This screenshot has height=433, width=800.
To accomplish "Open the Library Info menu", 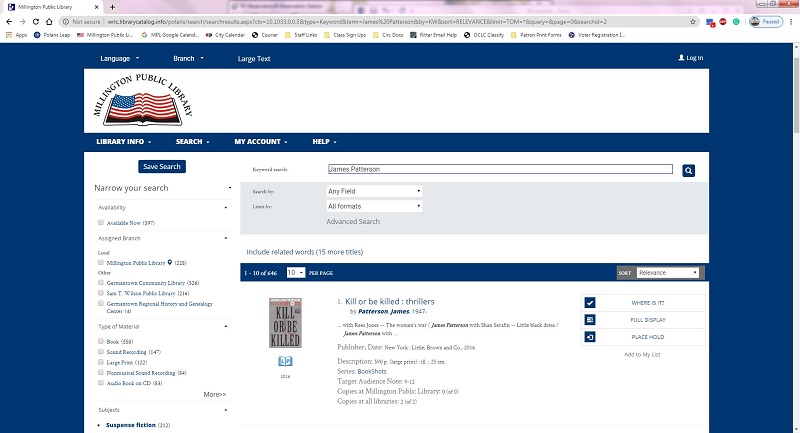I will coord(122,142).
